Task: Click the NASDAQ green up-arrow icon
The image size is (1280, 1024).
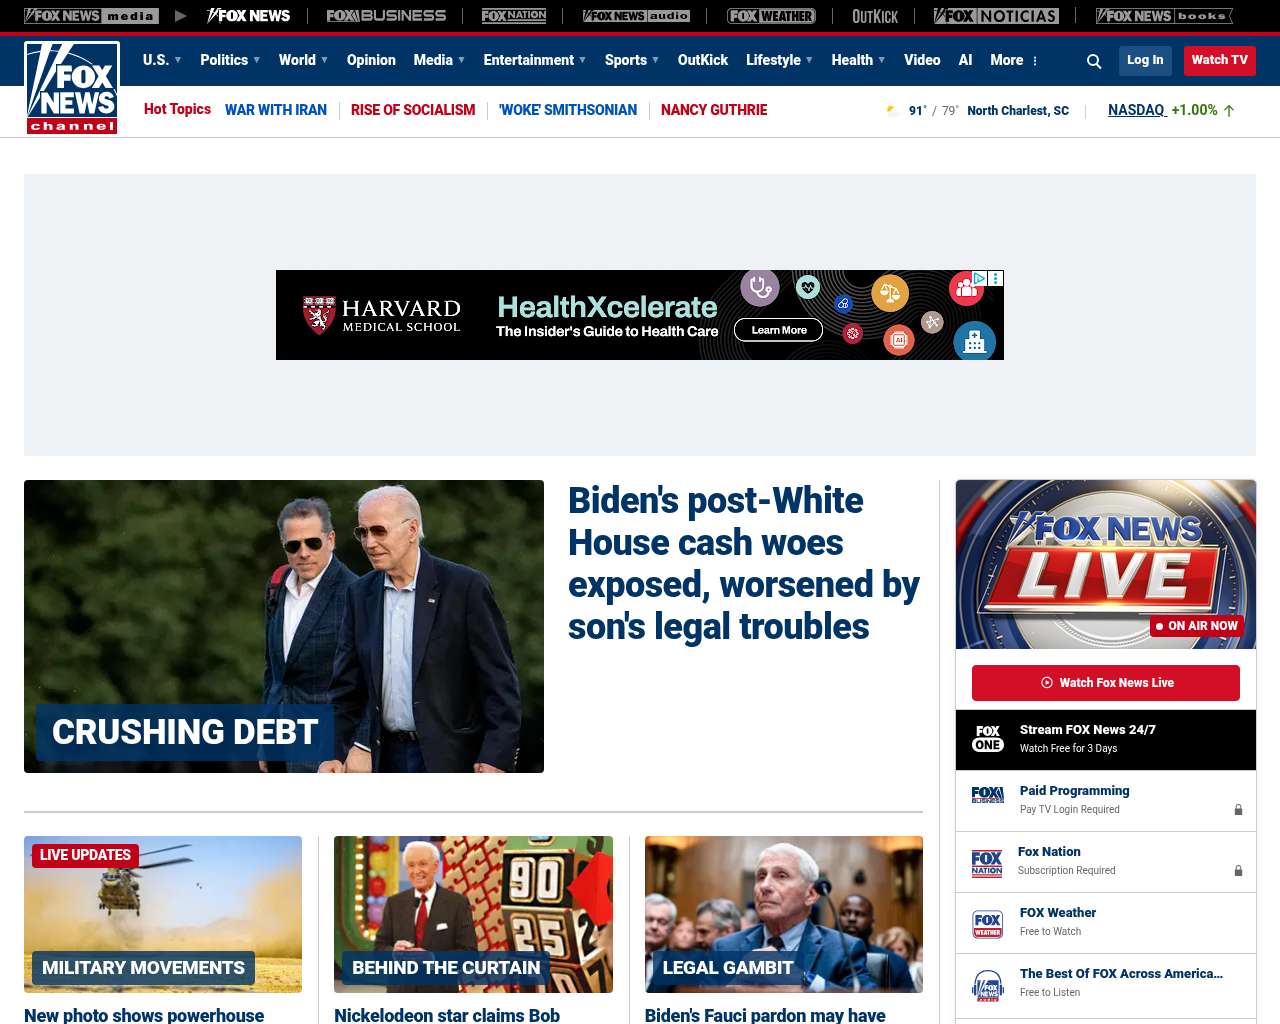Action: [1229, 111]
